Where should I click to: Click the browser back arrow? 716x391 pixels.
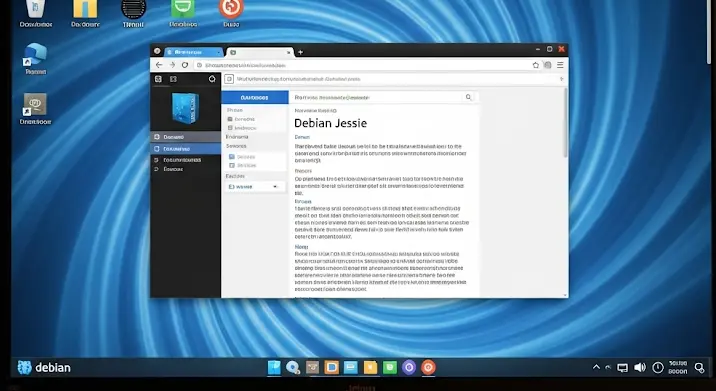point(159,65)
